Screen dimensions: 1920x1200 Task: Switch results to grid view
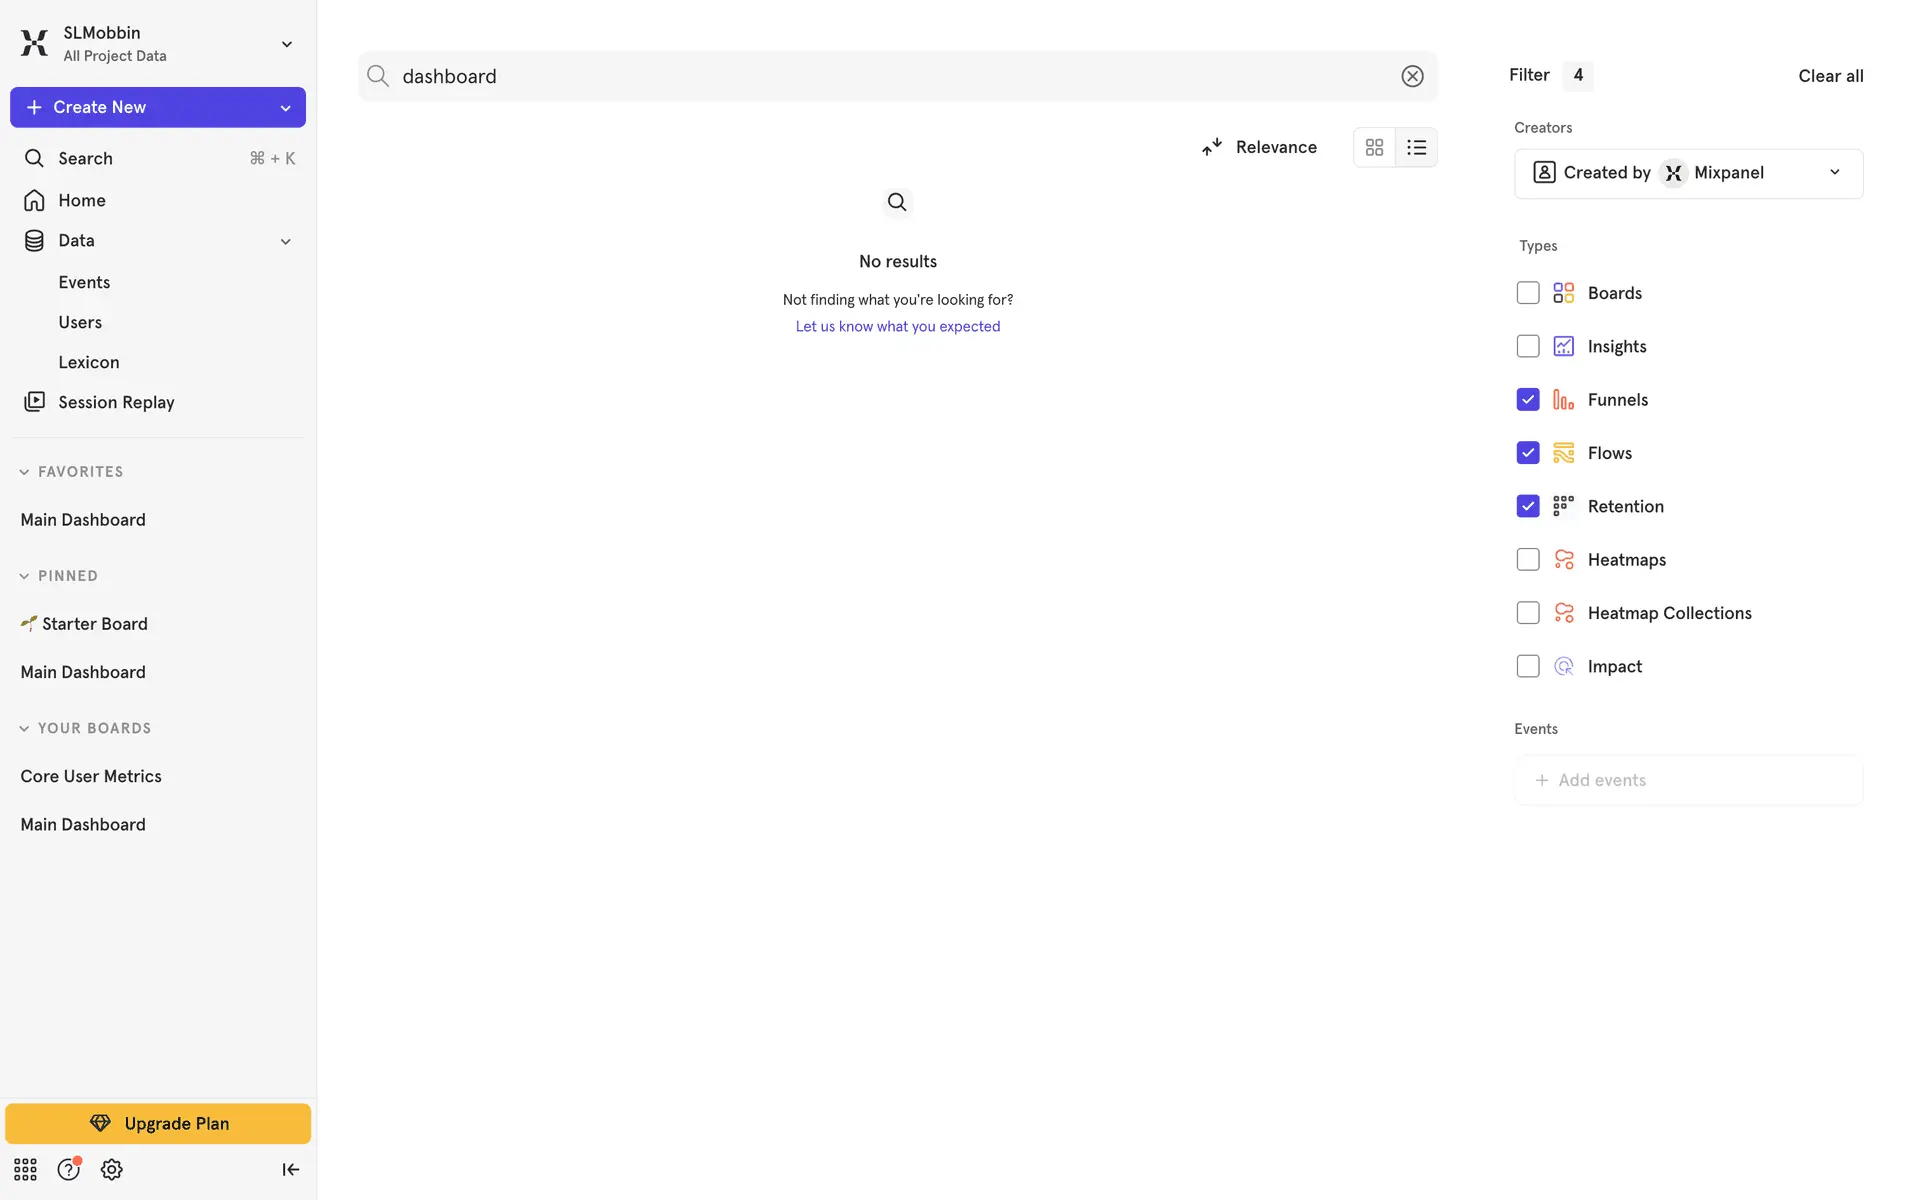pos(1374,147)
